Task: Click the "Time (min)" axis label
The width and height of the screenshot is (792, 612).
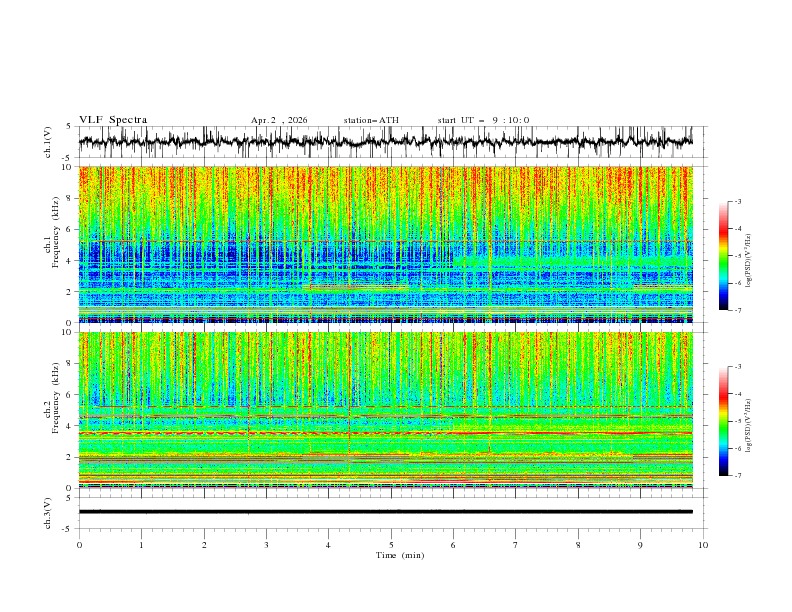Action: pos(400,555)
